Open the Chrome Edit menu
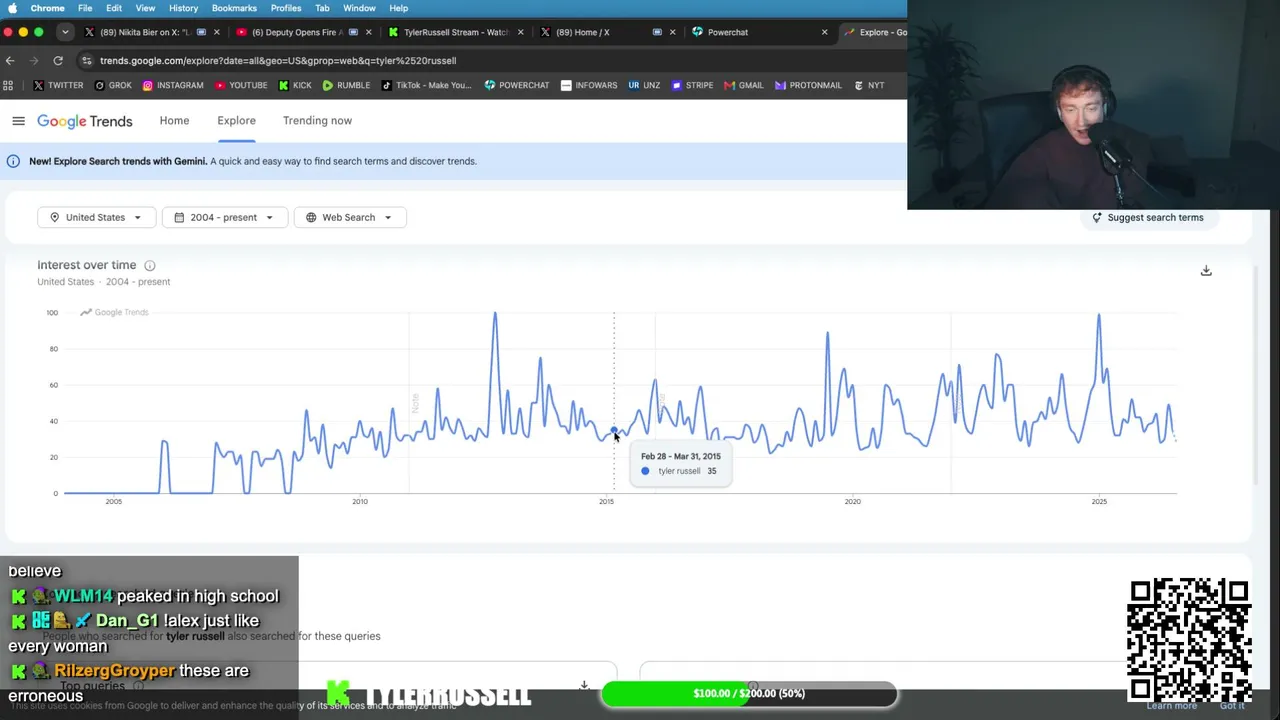 (x=114, y=8)
